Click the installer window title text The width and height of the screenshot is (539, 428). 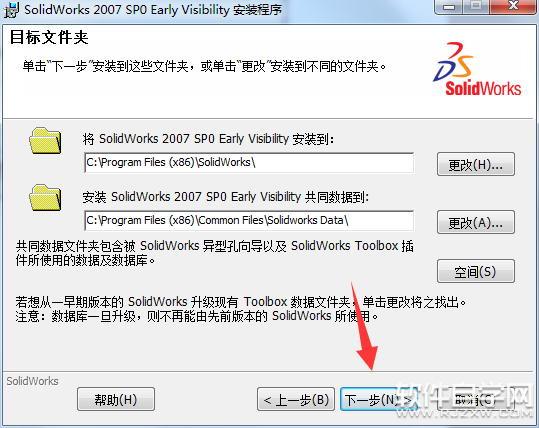[x=153, y=10]
